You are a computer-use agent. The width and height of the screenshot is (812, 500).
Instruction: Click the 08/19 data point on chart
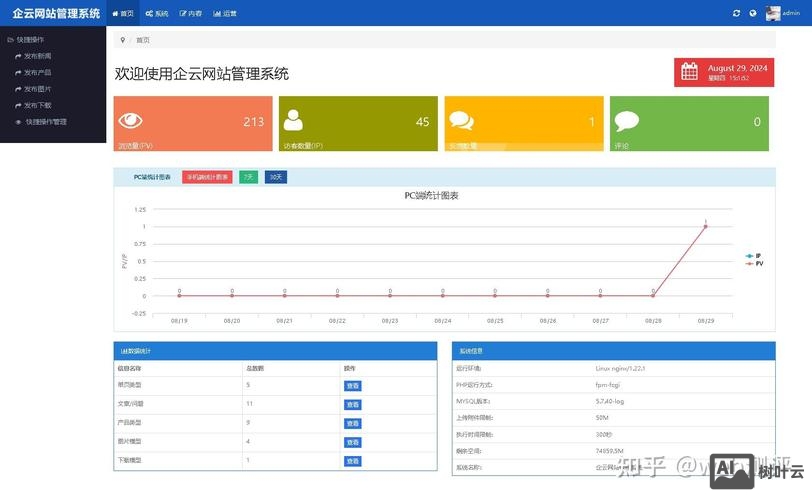[179, 296]
